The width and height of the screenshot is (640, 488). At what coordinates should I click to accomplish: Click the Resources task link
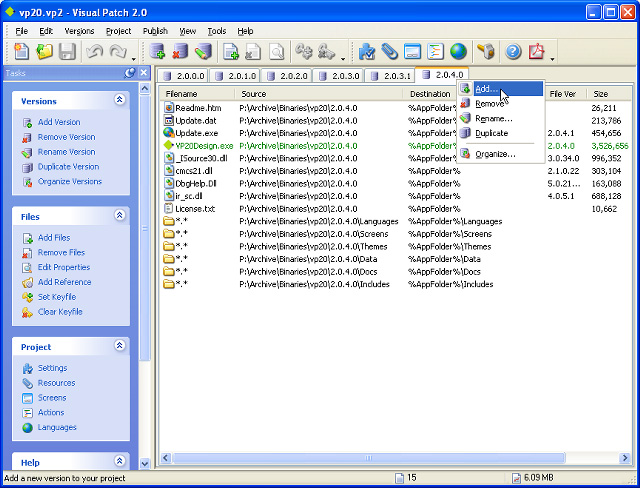tap(56, 383)
